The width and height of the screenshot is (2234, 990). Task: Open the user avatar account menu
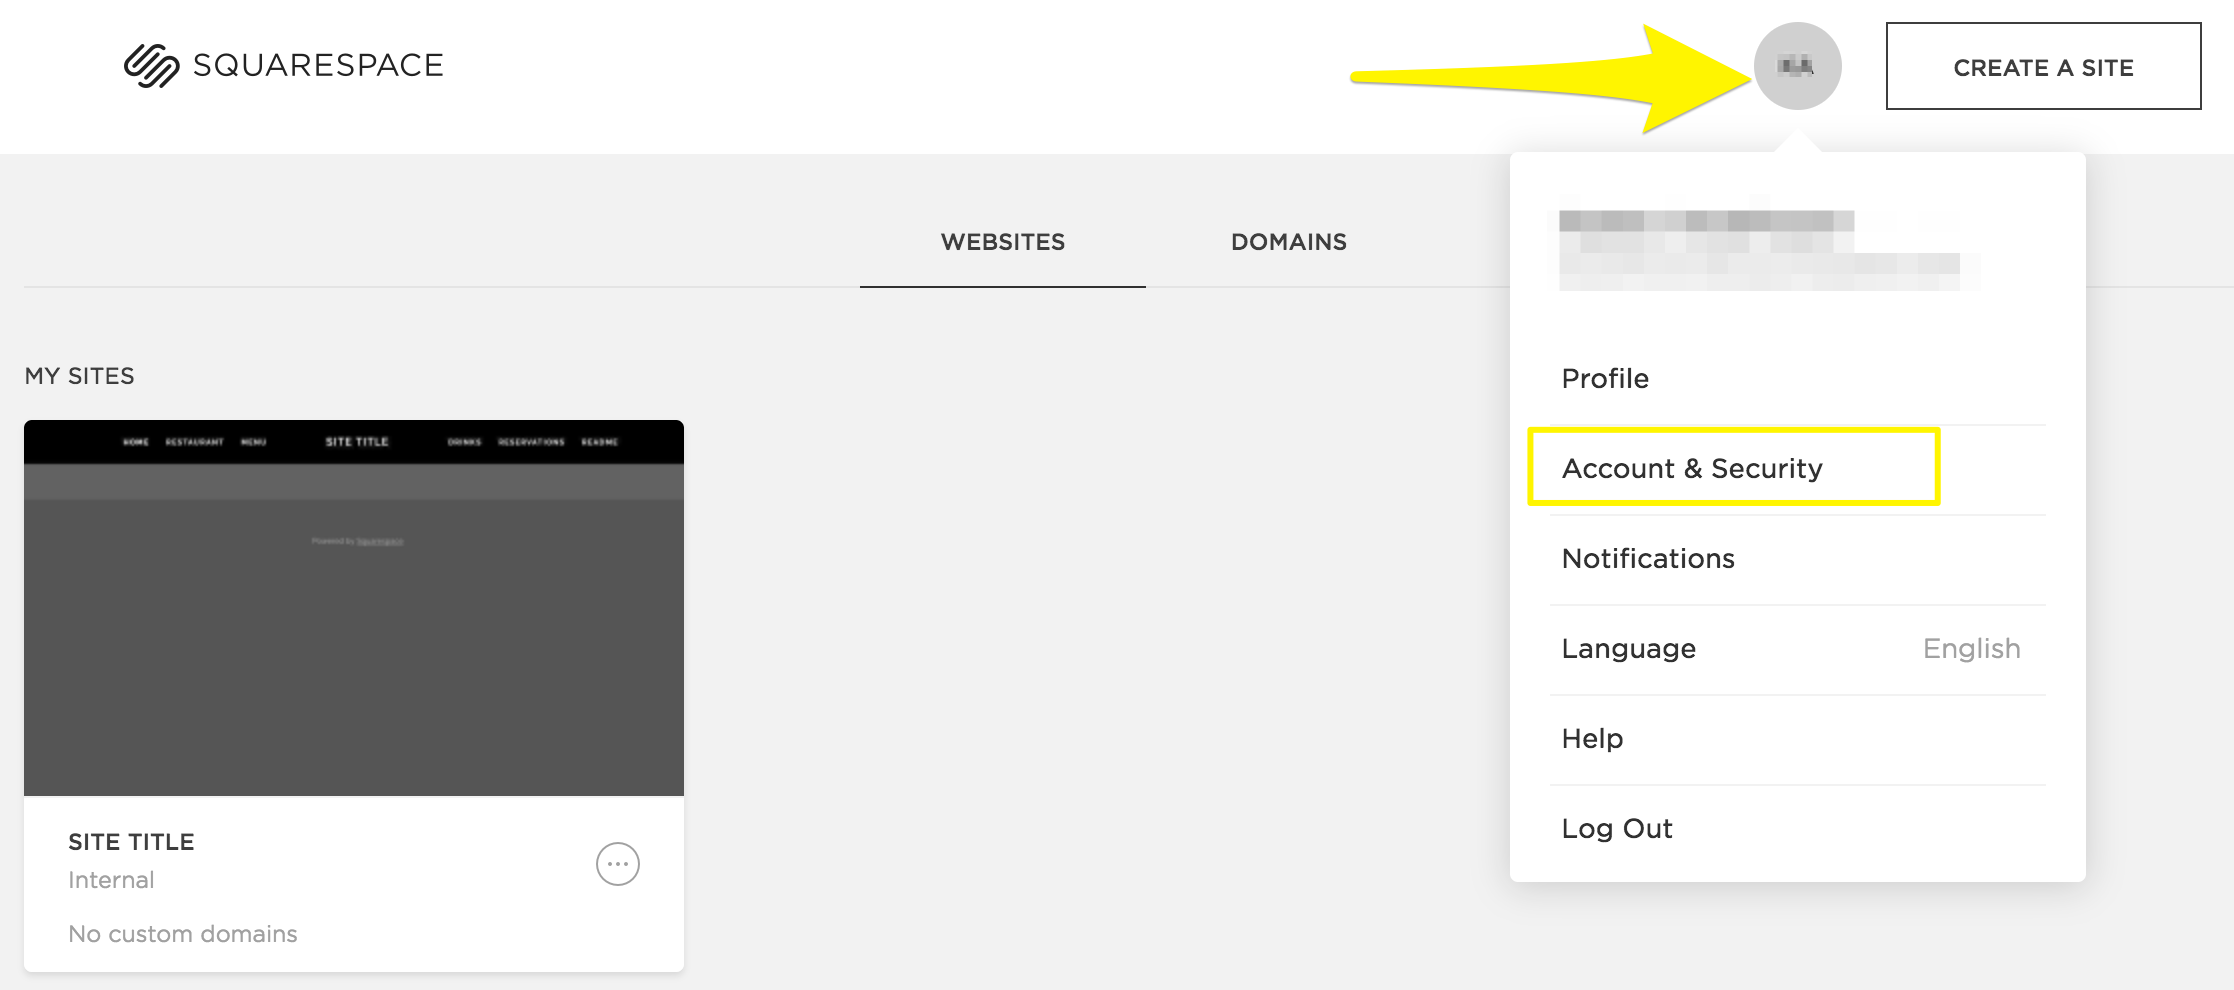(1797, 66)
